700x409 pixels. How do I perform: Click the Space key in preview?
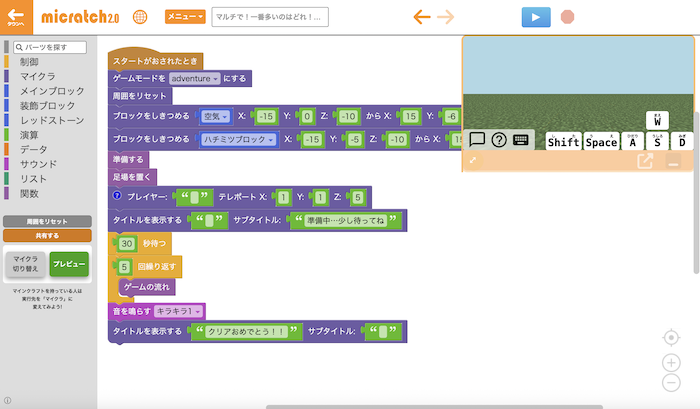coord(601,141)
